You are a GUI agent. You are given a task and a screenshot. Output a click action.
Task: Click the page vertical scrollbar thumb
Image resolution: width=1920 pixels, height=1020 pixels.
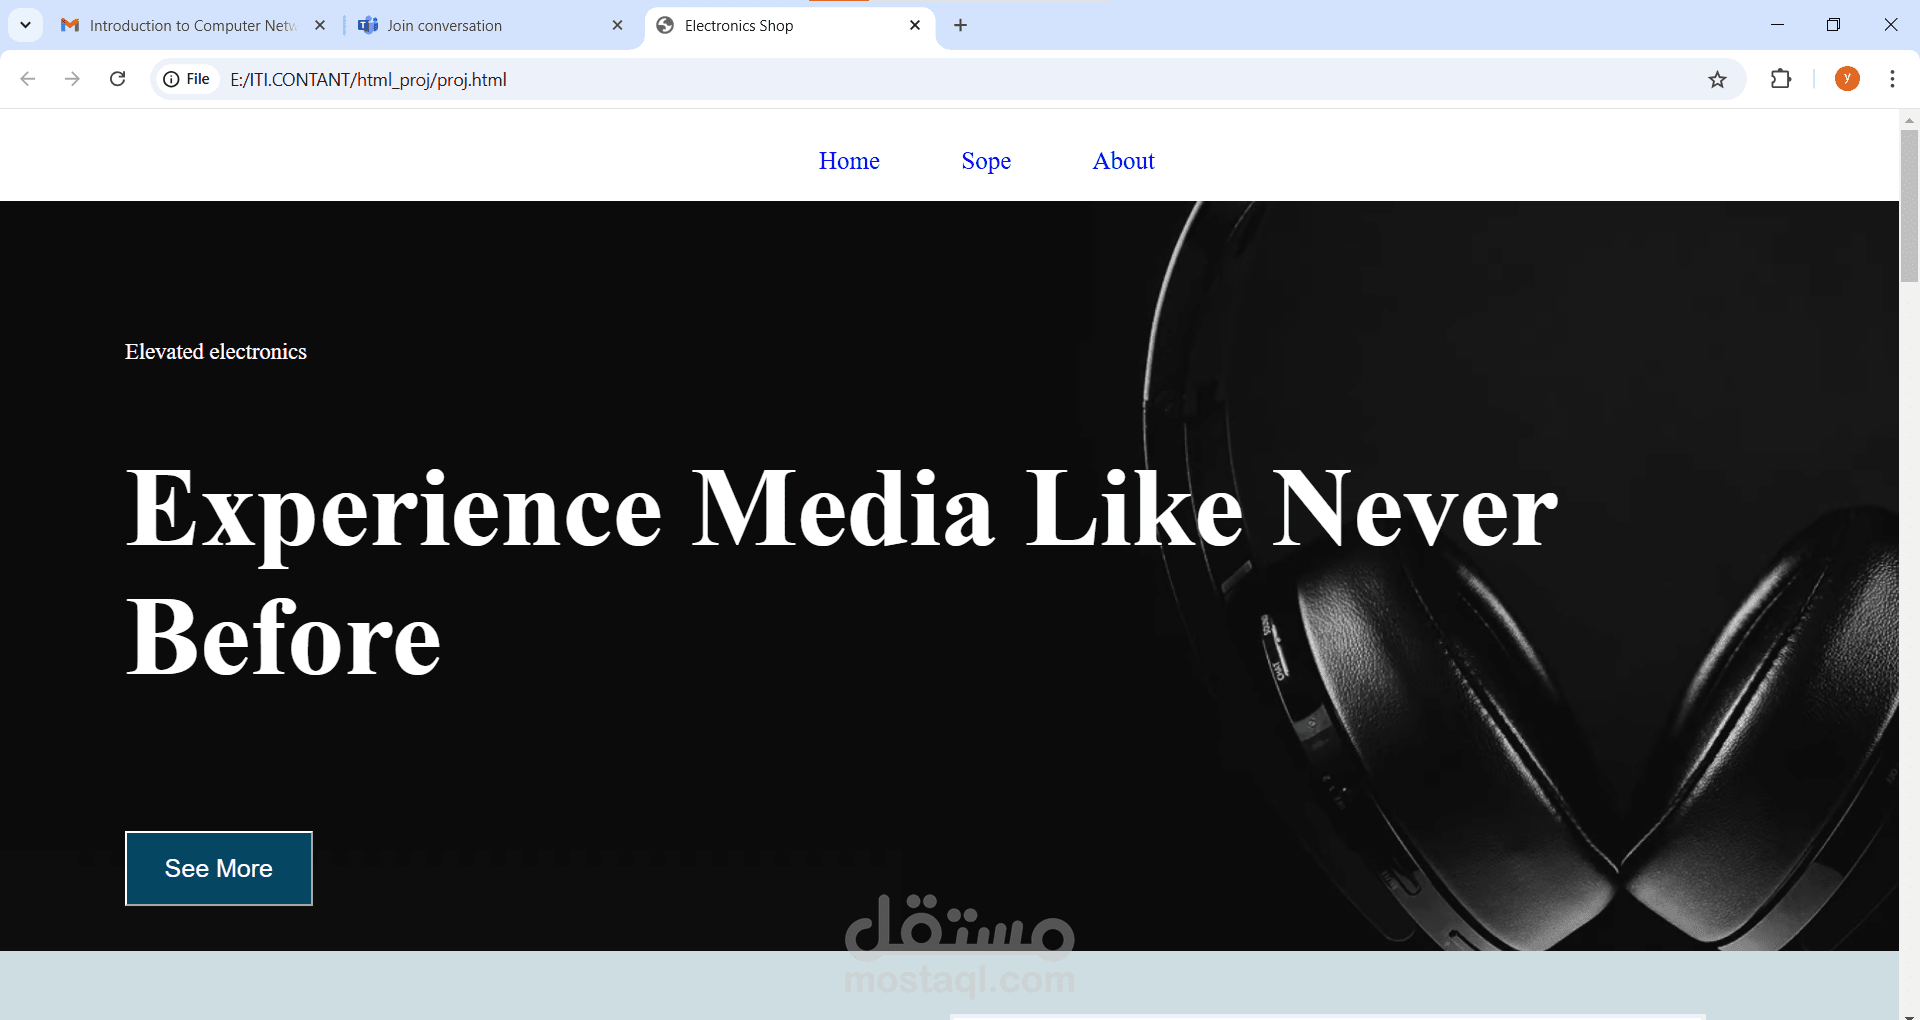[1909, 206]
